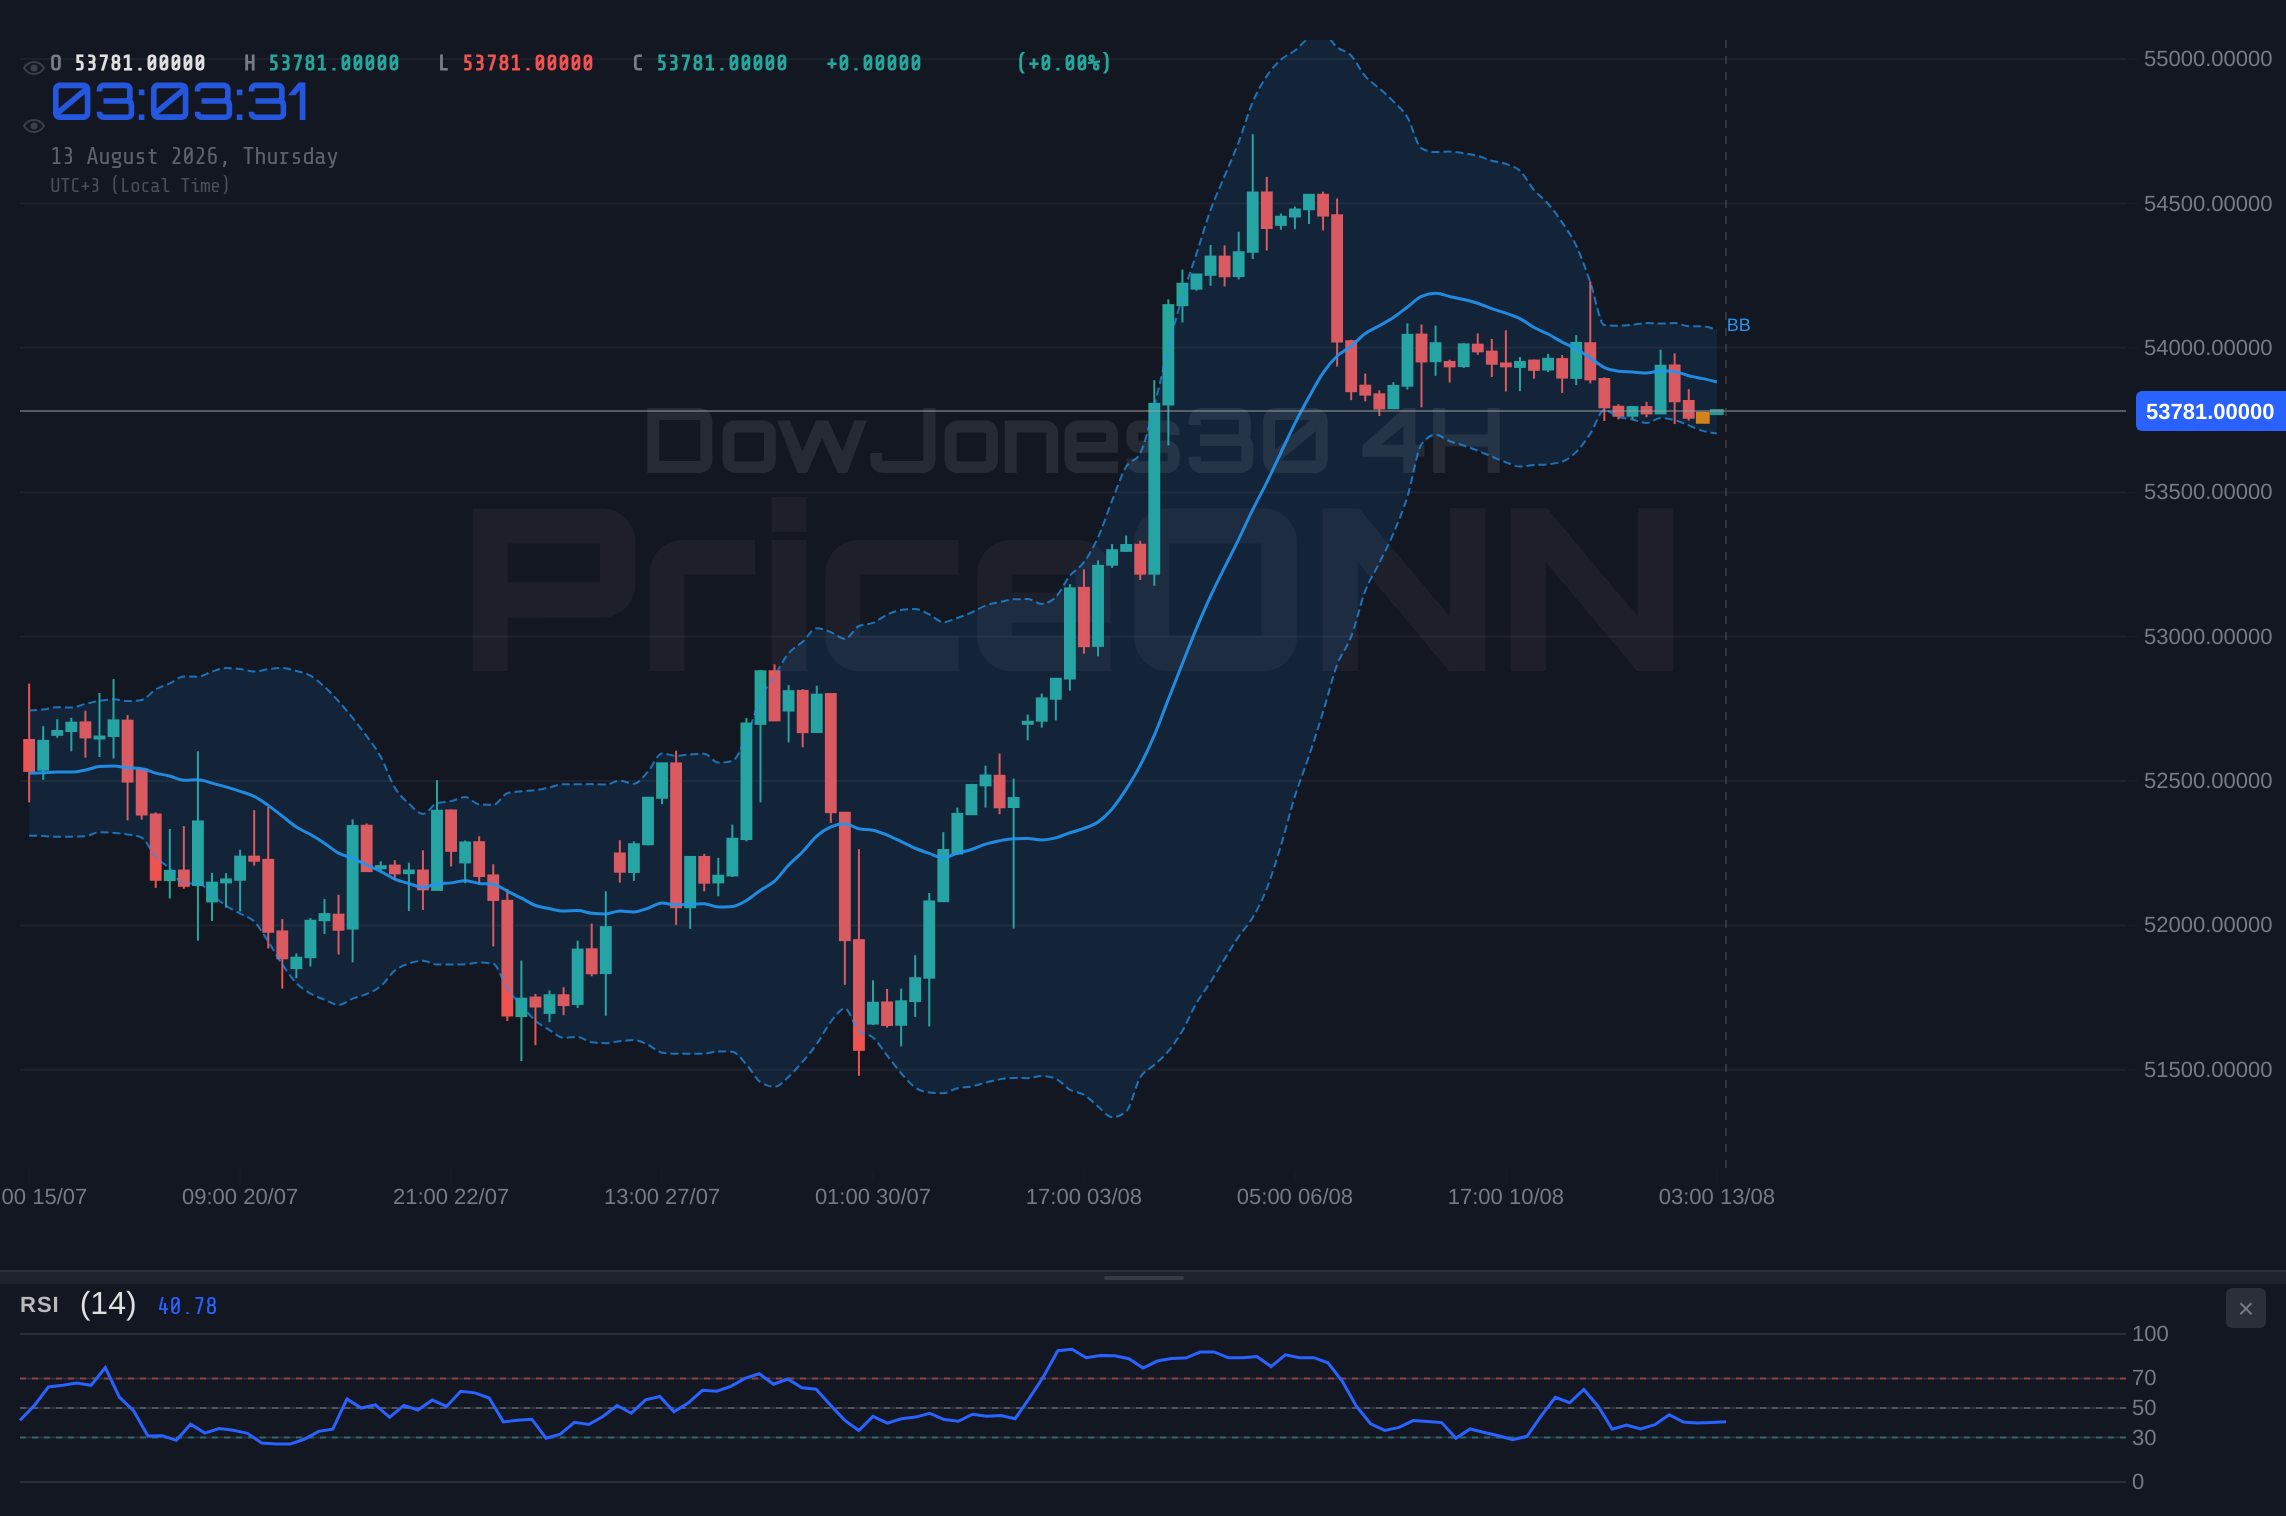Click the Close value in the legend
This screenshot has height=1516, width=2286.
[722, 63]
